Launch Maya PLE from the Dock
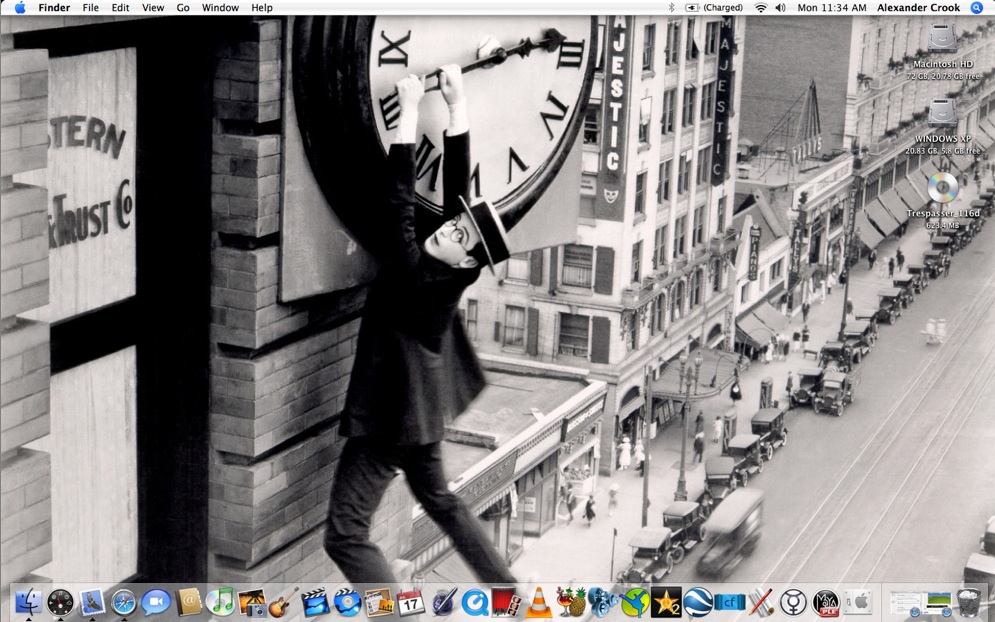The width and height of the screenshot is (995, 622). 826,602
